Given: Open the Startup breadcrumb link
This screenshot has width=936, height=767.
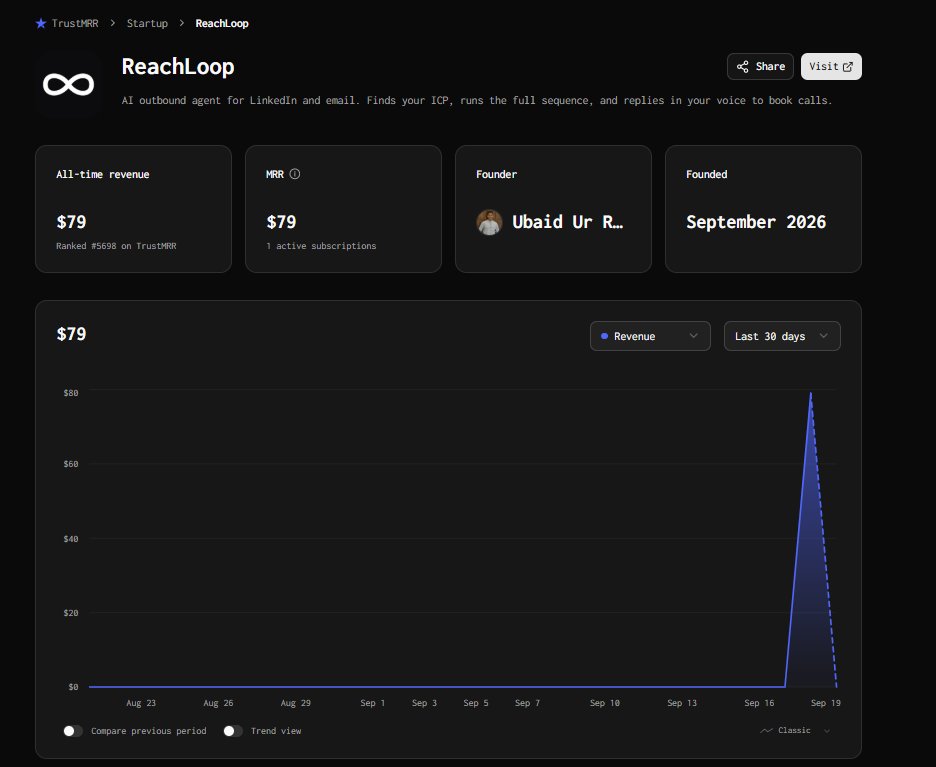Looking at the screenshot, I should pos(147,23).
